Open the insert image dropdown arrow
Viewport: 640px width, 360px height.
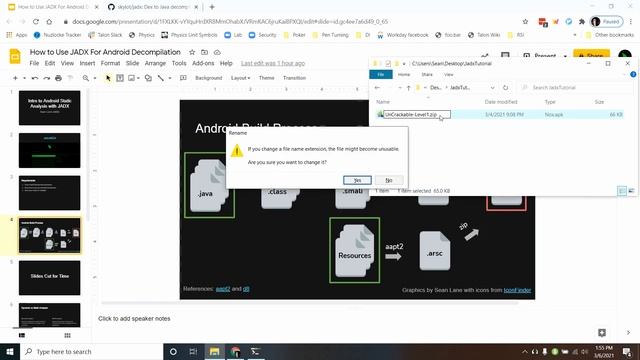coord(138,78)
